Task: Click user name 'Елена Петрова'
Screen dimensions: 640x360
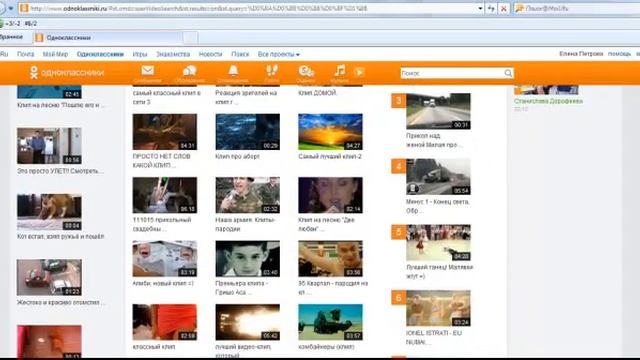Action: 581,54
